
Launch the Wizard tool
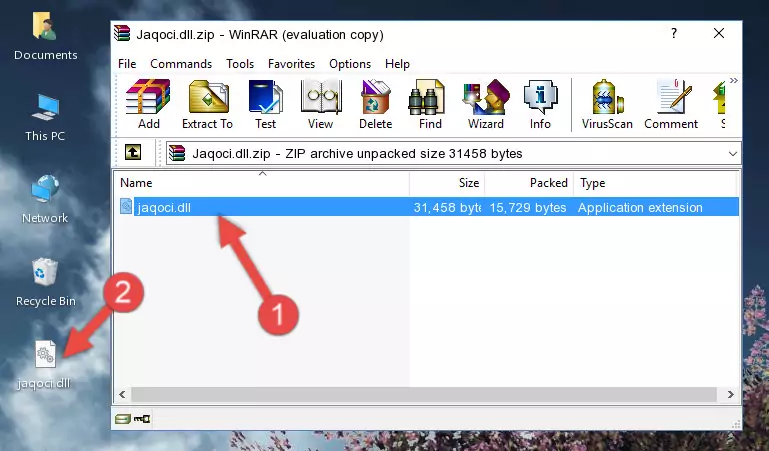click(486, 104)
